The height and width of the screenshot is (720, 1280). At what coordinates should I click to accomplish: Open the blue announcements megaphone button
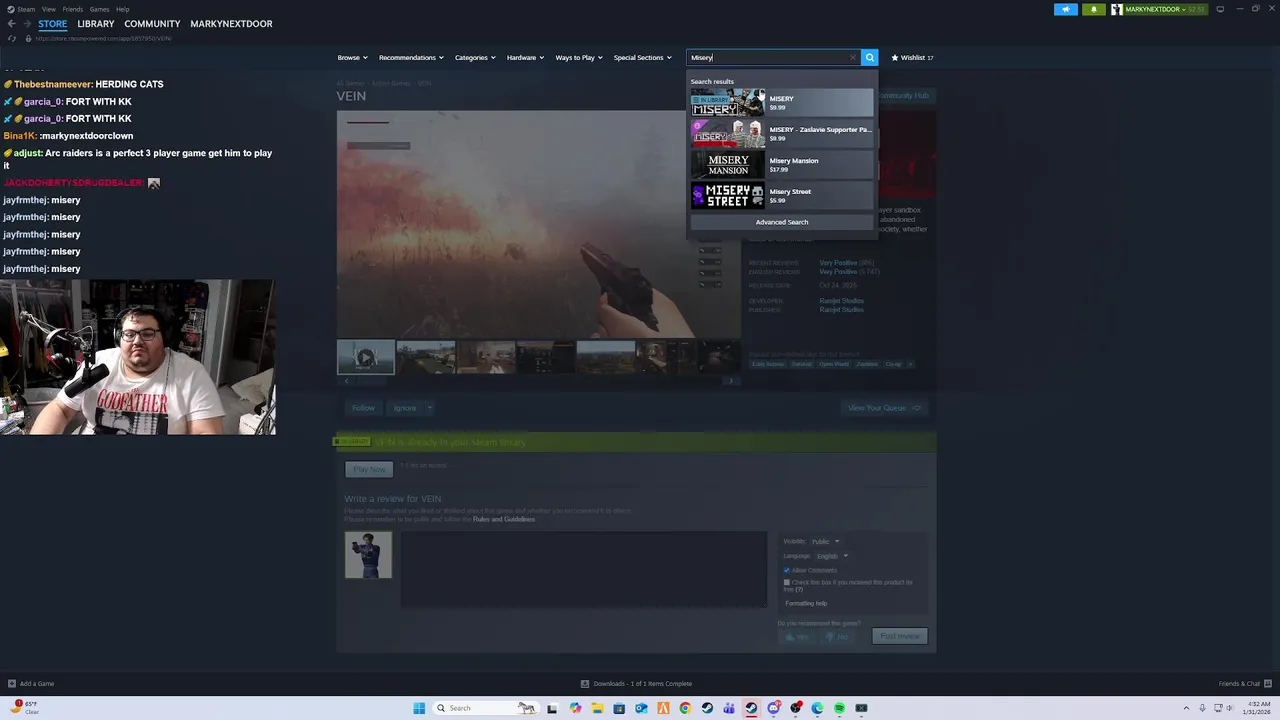(x=1066, y=9)
